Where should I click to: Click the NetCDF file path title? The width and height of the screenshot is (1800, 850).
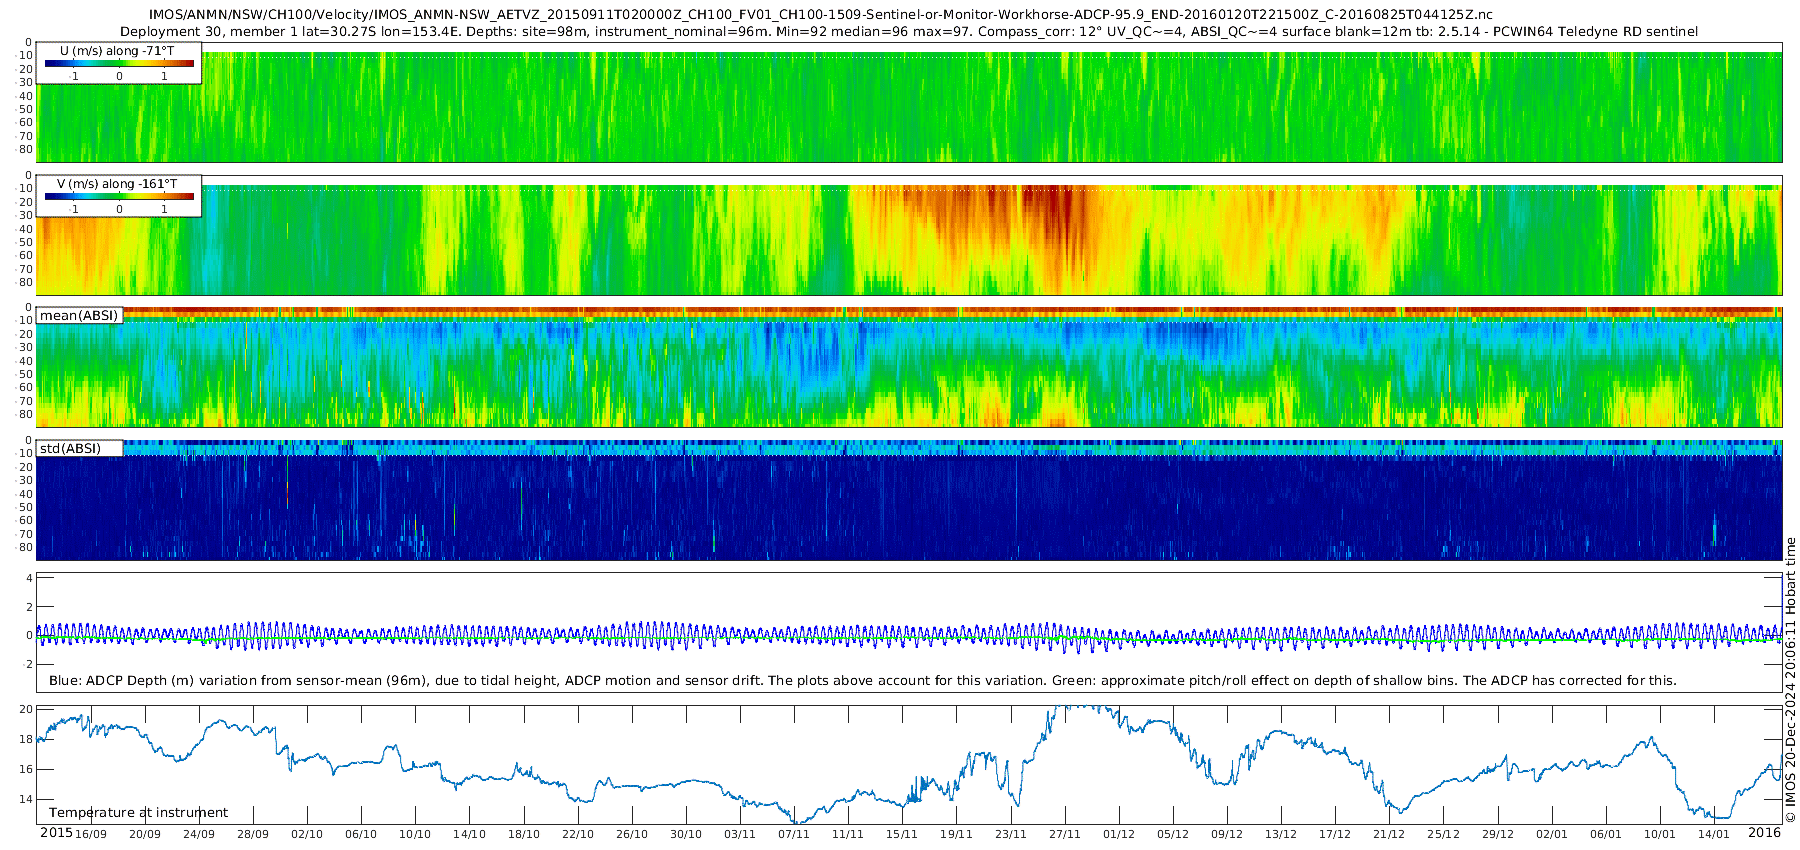pyautogui.click(x=820, y=15)
